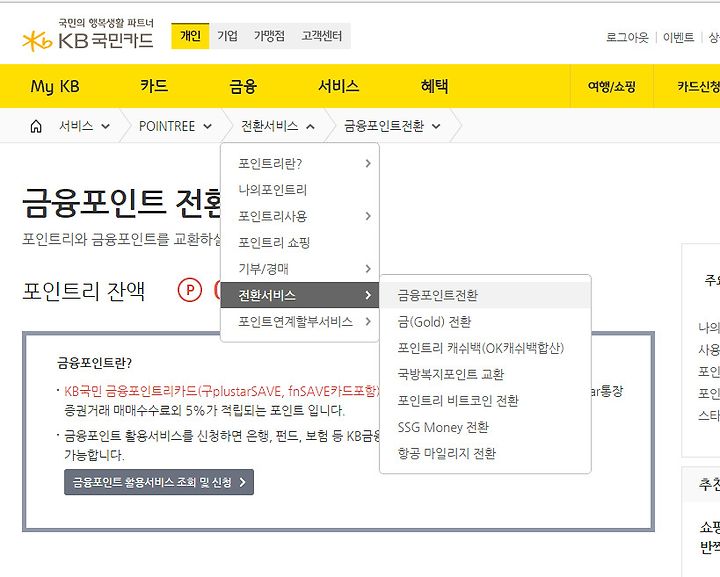This screenshot has width=720, height=577.
Task: Select the 기업 tab
Action: click(x=227, y=36)
